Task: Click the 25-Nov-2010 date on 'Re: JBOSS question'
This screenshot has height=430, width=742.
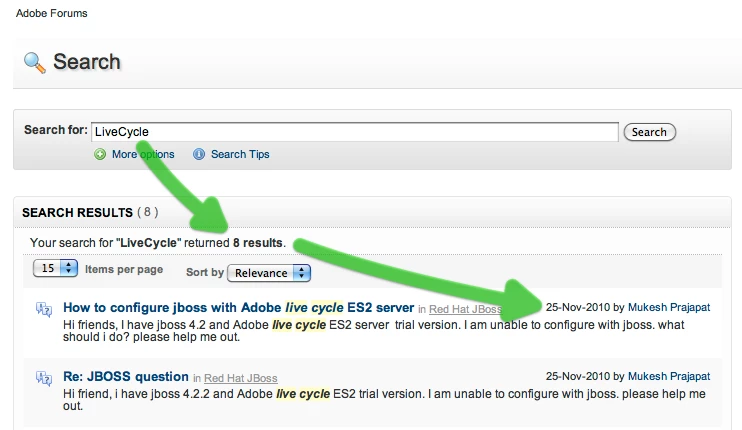Action: tap(577, 377)
